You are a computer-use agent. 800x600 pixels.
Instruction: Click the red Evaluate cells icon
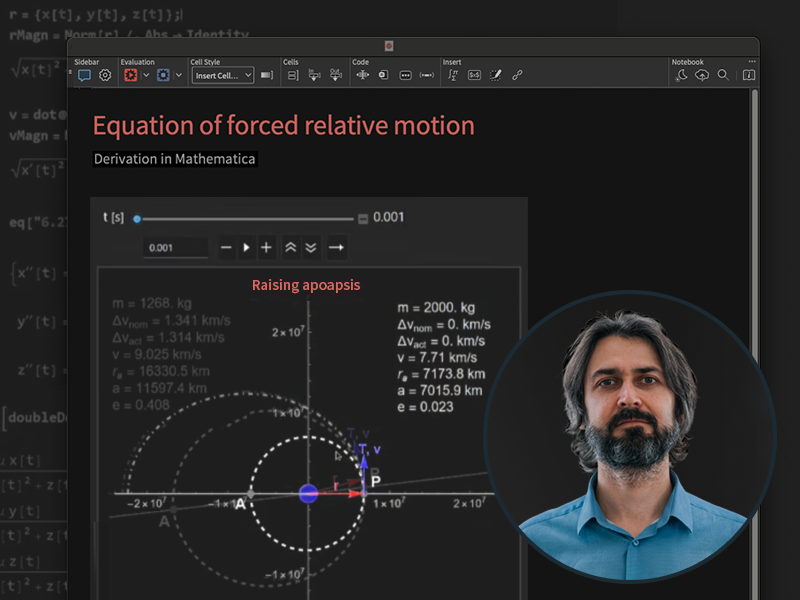[x=131, y=76]
